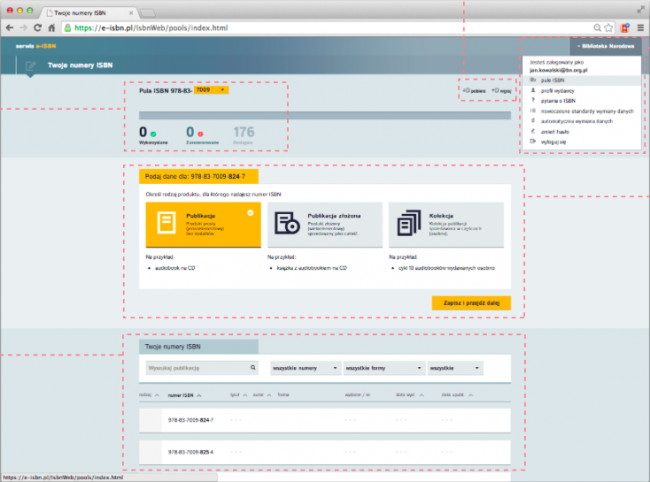
Task: Toggle the checkmark on the Publikacja card
Action: 250,213
